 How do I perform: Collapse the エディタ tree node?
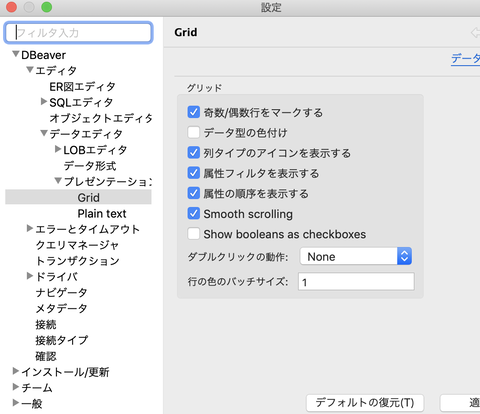point(30,70)
